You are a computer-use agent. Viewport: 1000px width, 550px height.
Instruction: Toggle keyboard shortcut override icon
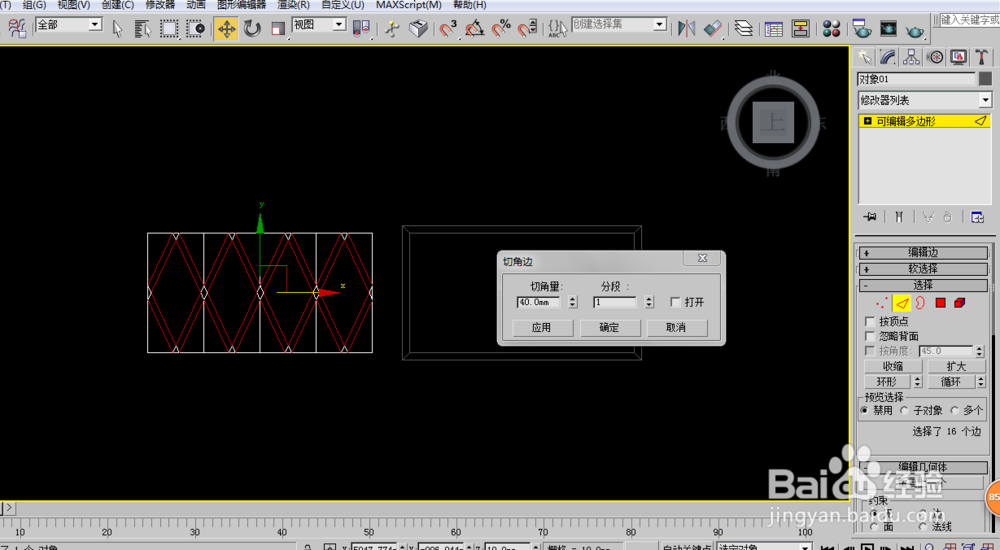(418, 29)
